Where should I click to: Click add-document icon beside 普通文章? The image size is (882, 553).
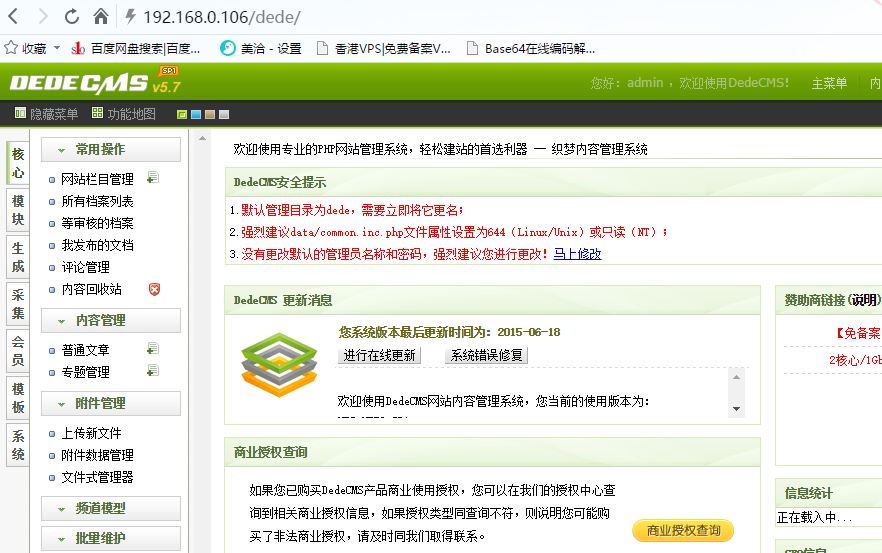pyautogui.click(x=152, y=349)
